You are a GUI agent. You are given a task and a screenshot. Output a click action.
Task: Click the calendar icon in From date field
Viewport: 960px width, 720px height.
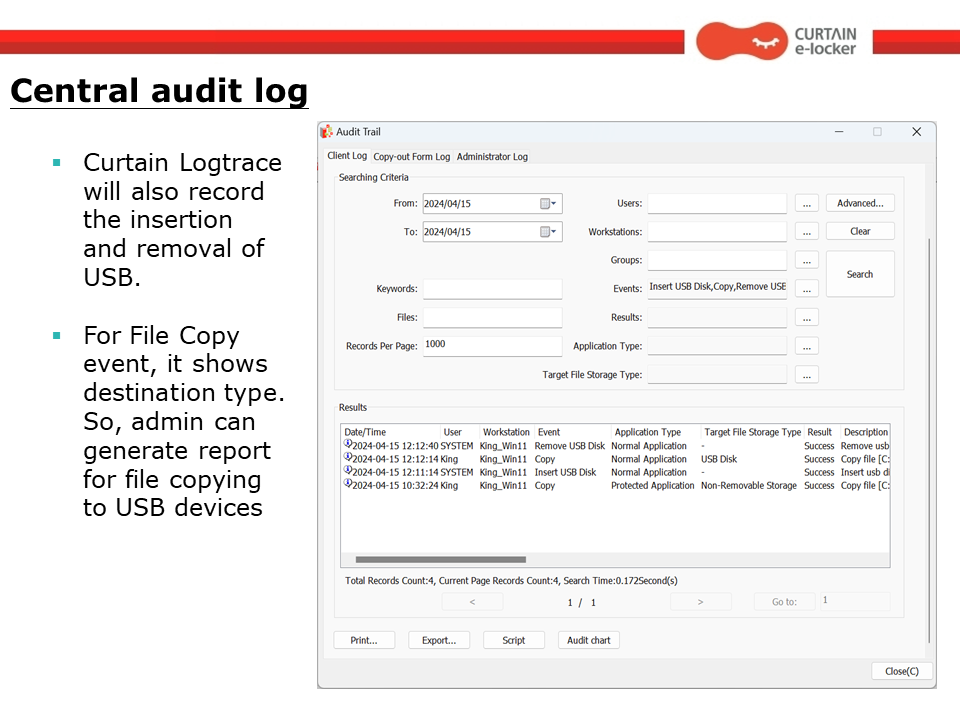click(545, 203)
